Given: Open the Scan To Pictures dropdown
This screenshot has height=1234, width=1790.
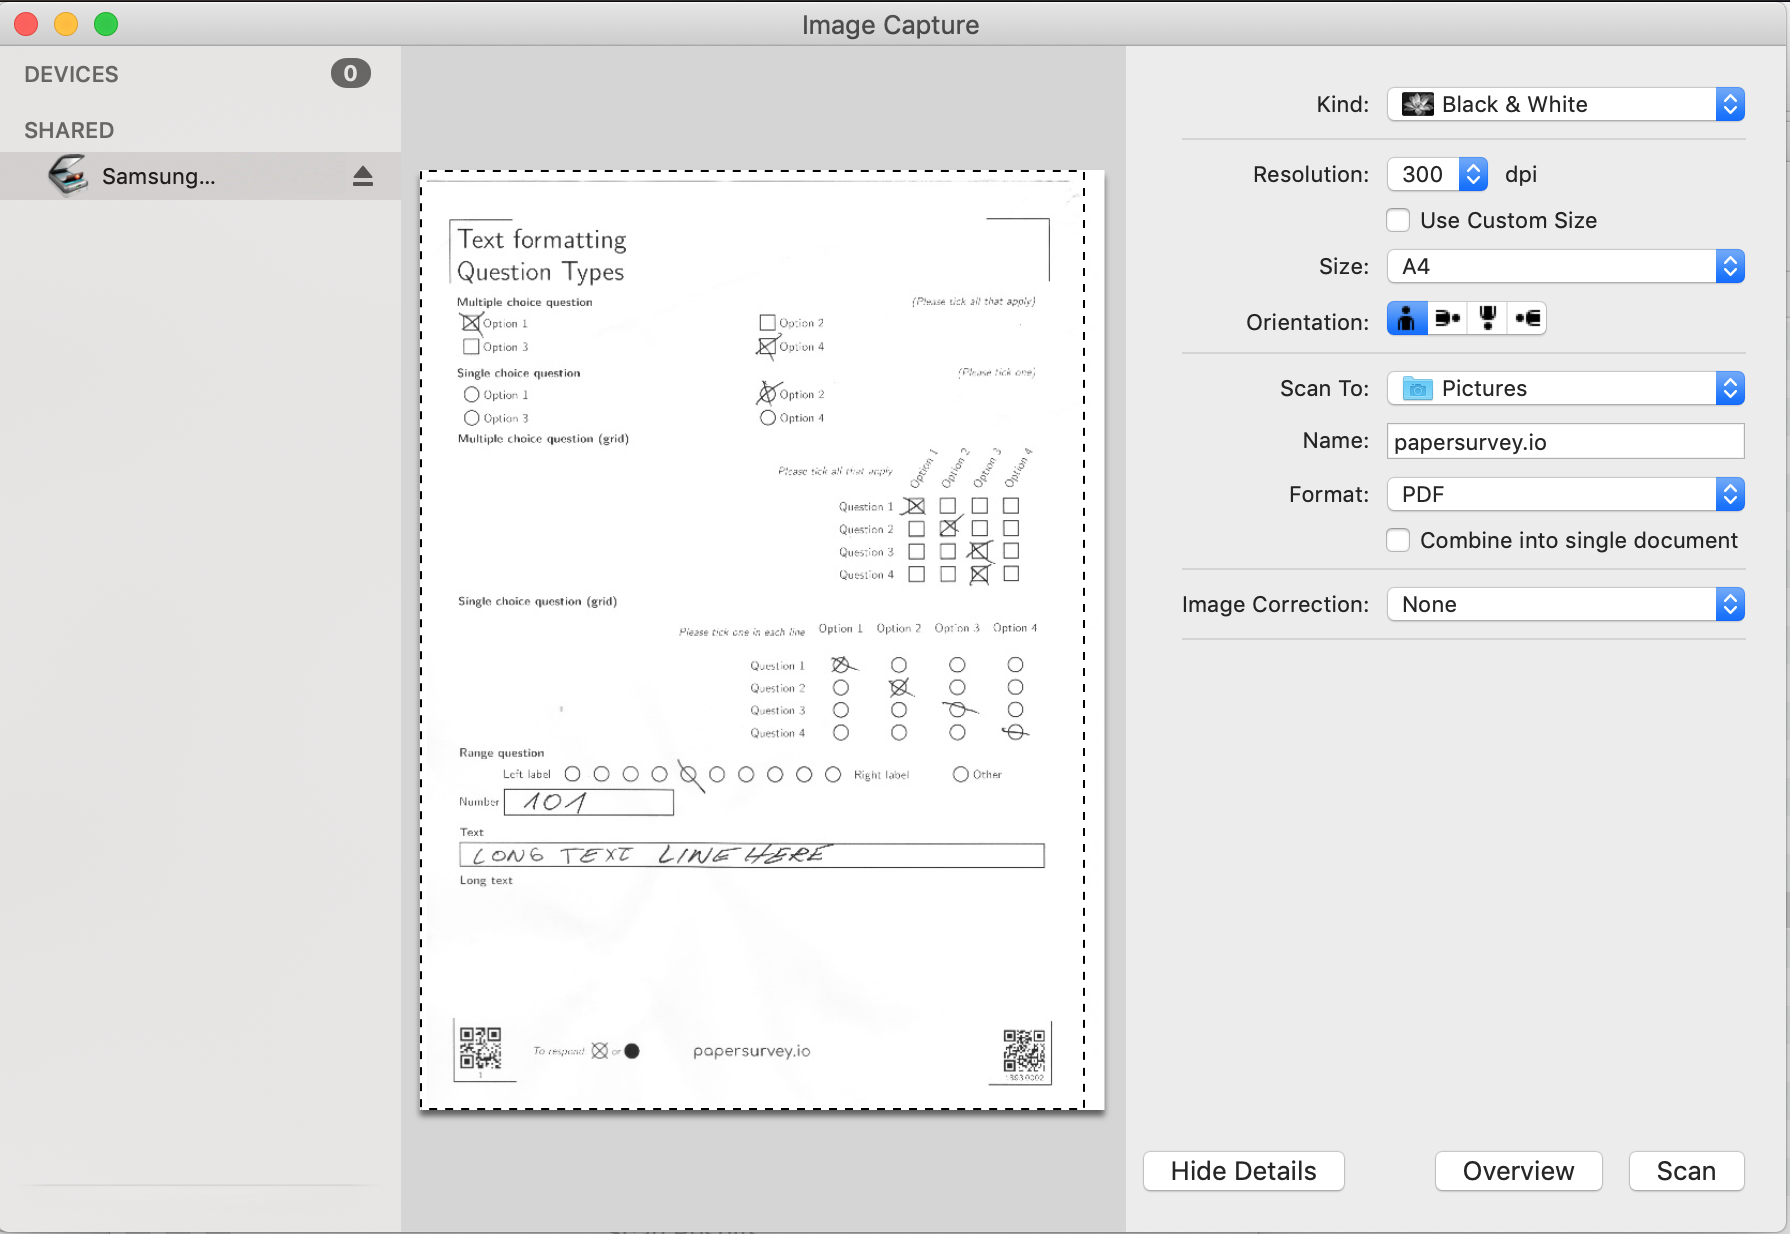Looking at the screenshot, I should [x=1566, y=389].
